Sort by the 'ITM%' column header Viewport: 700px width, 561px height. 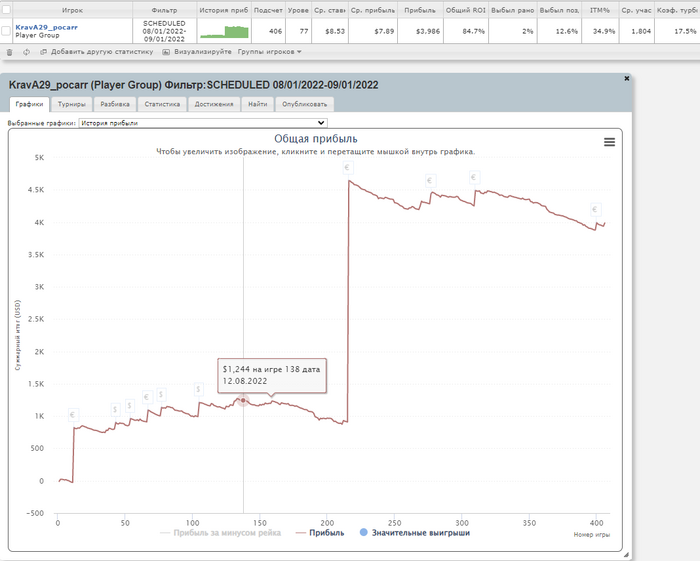point(600,10)
